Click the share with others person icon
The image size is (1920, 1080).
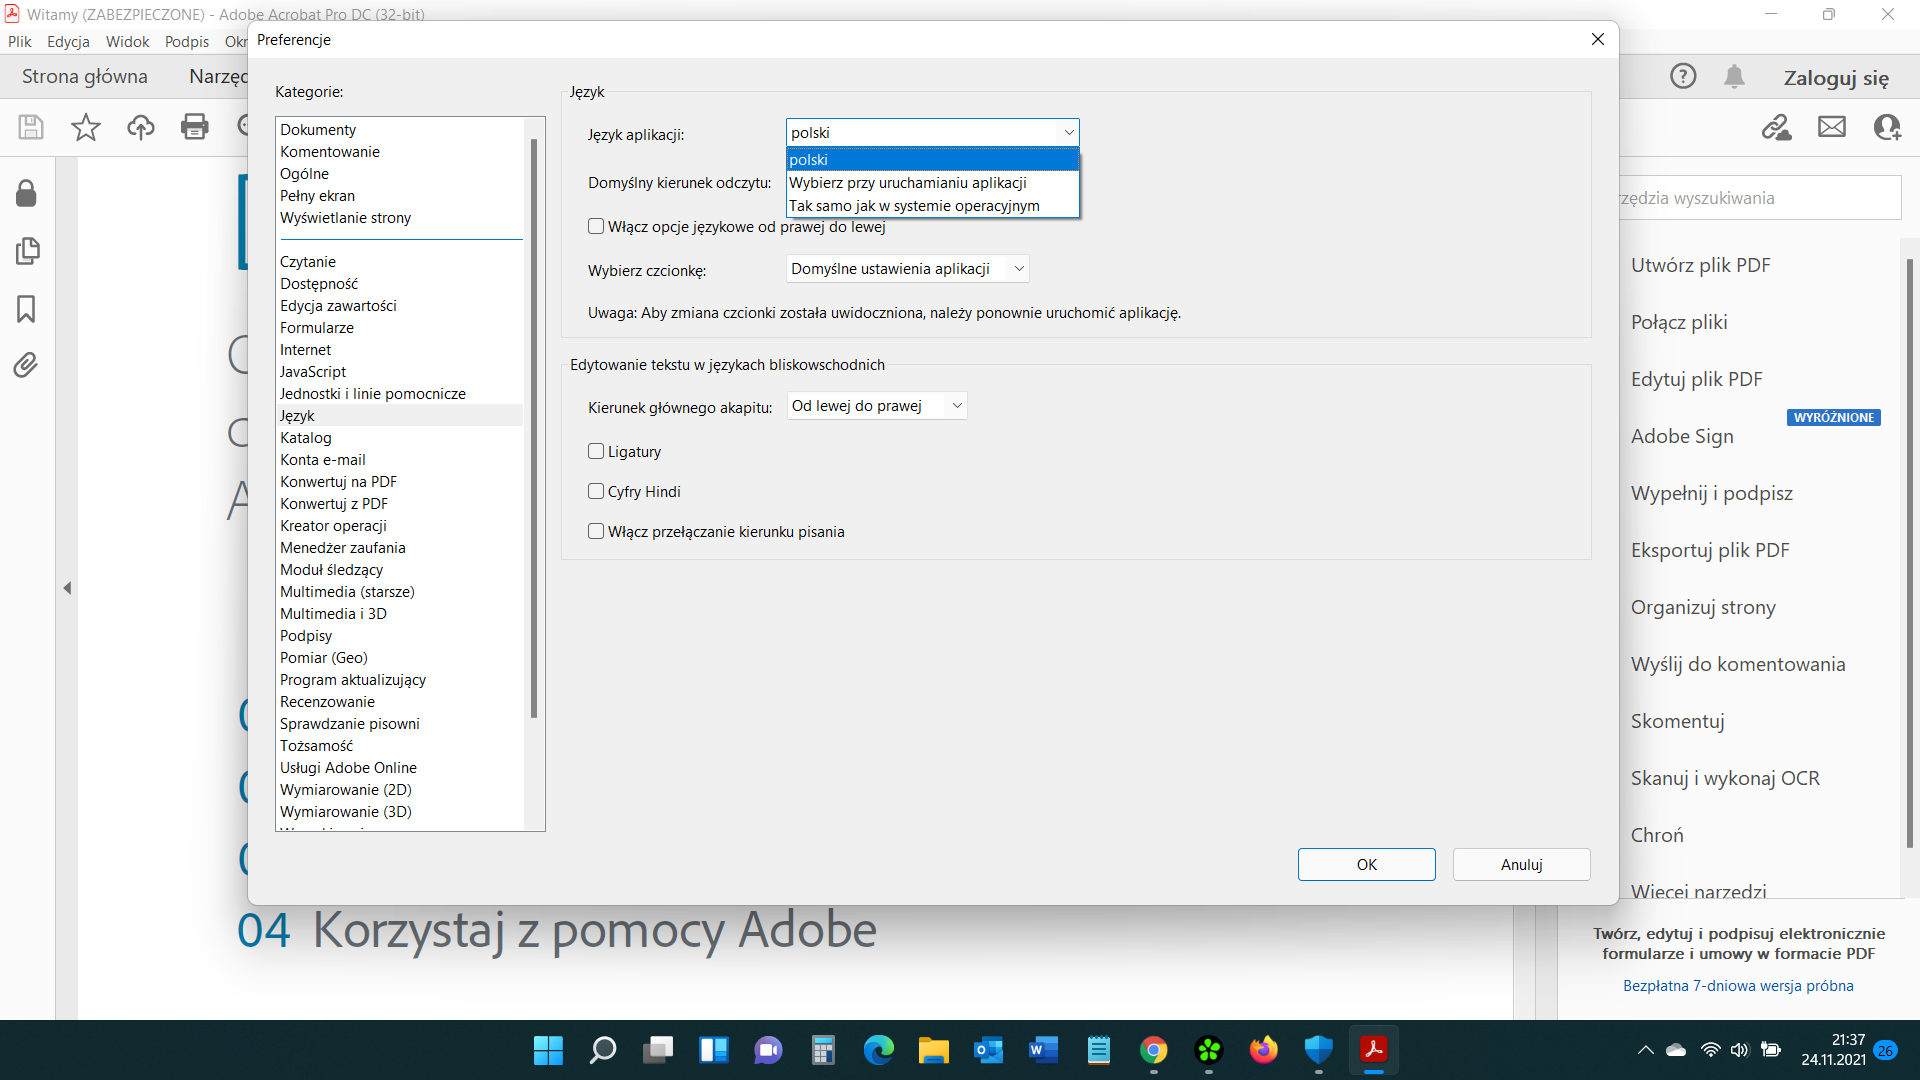(x=1887, y=127)
